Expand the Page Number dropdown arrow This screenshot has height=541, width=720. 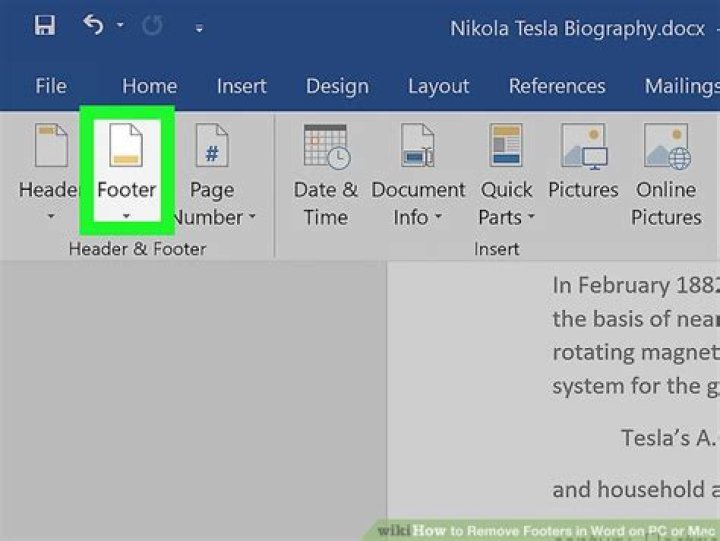click(x=253, y=216)
